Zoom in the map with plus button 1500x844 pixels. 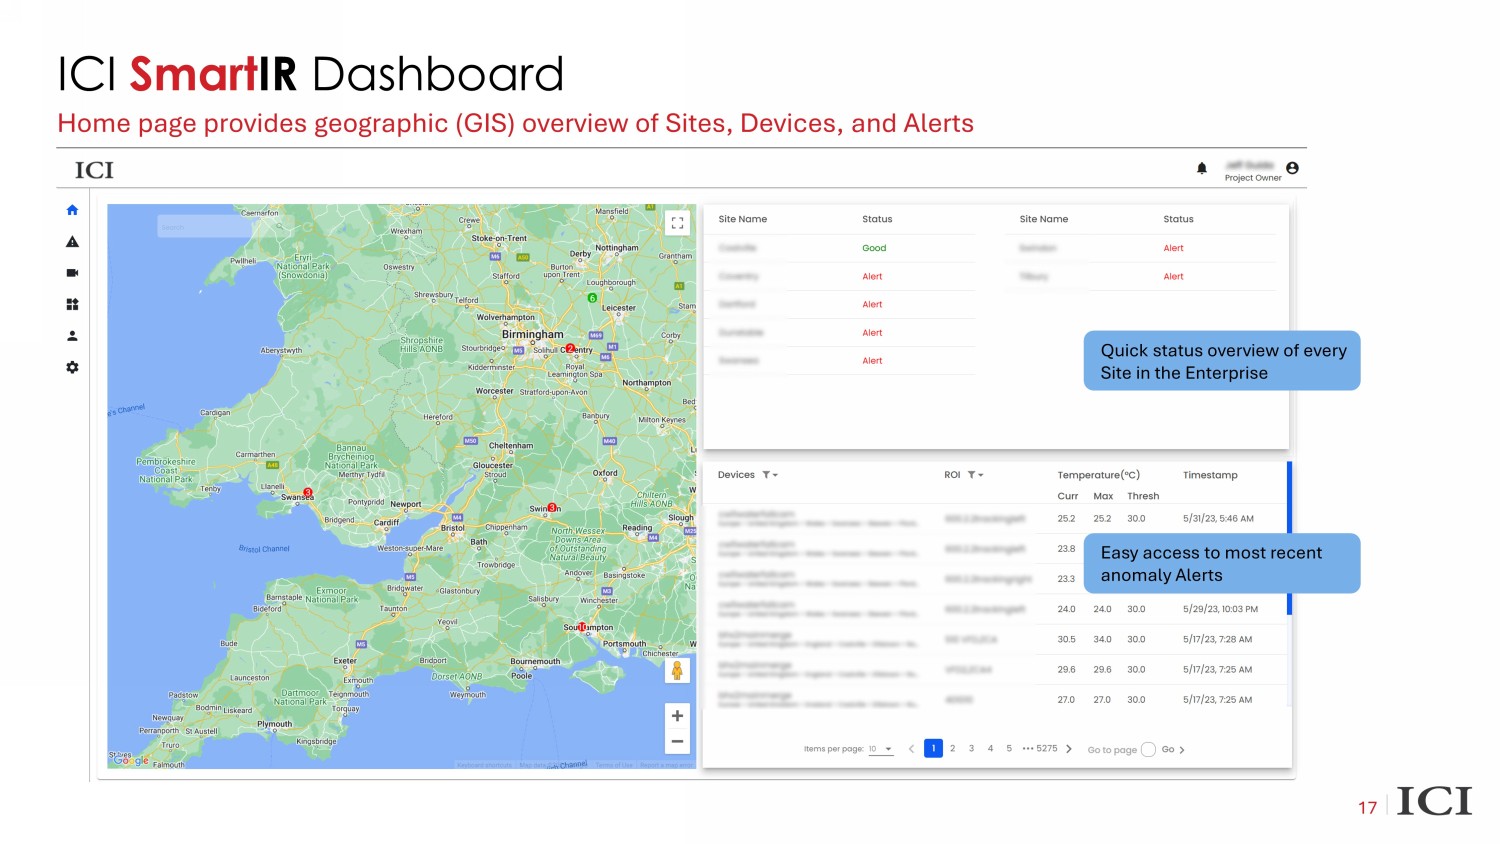(677, 716)
